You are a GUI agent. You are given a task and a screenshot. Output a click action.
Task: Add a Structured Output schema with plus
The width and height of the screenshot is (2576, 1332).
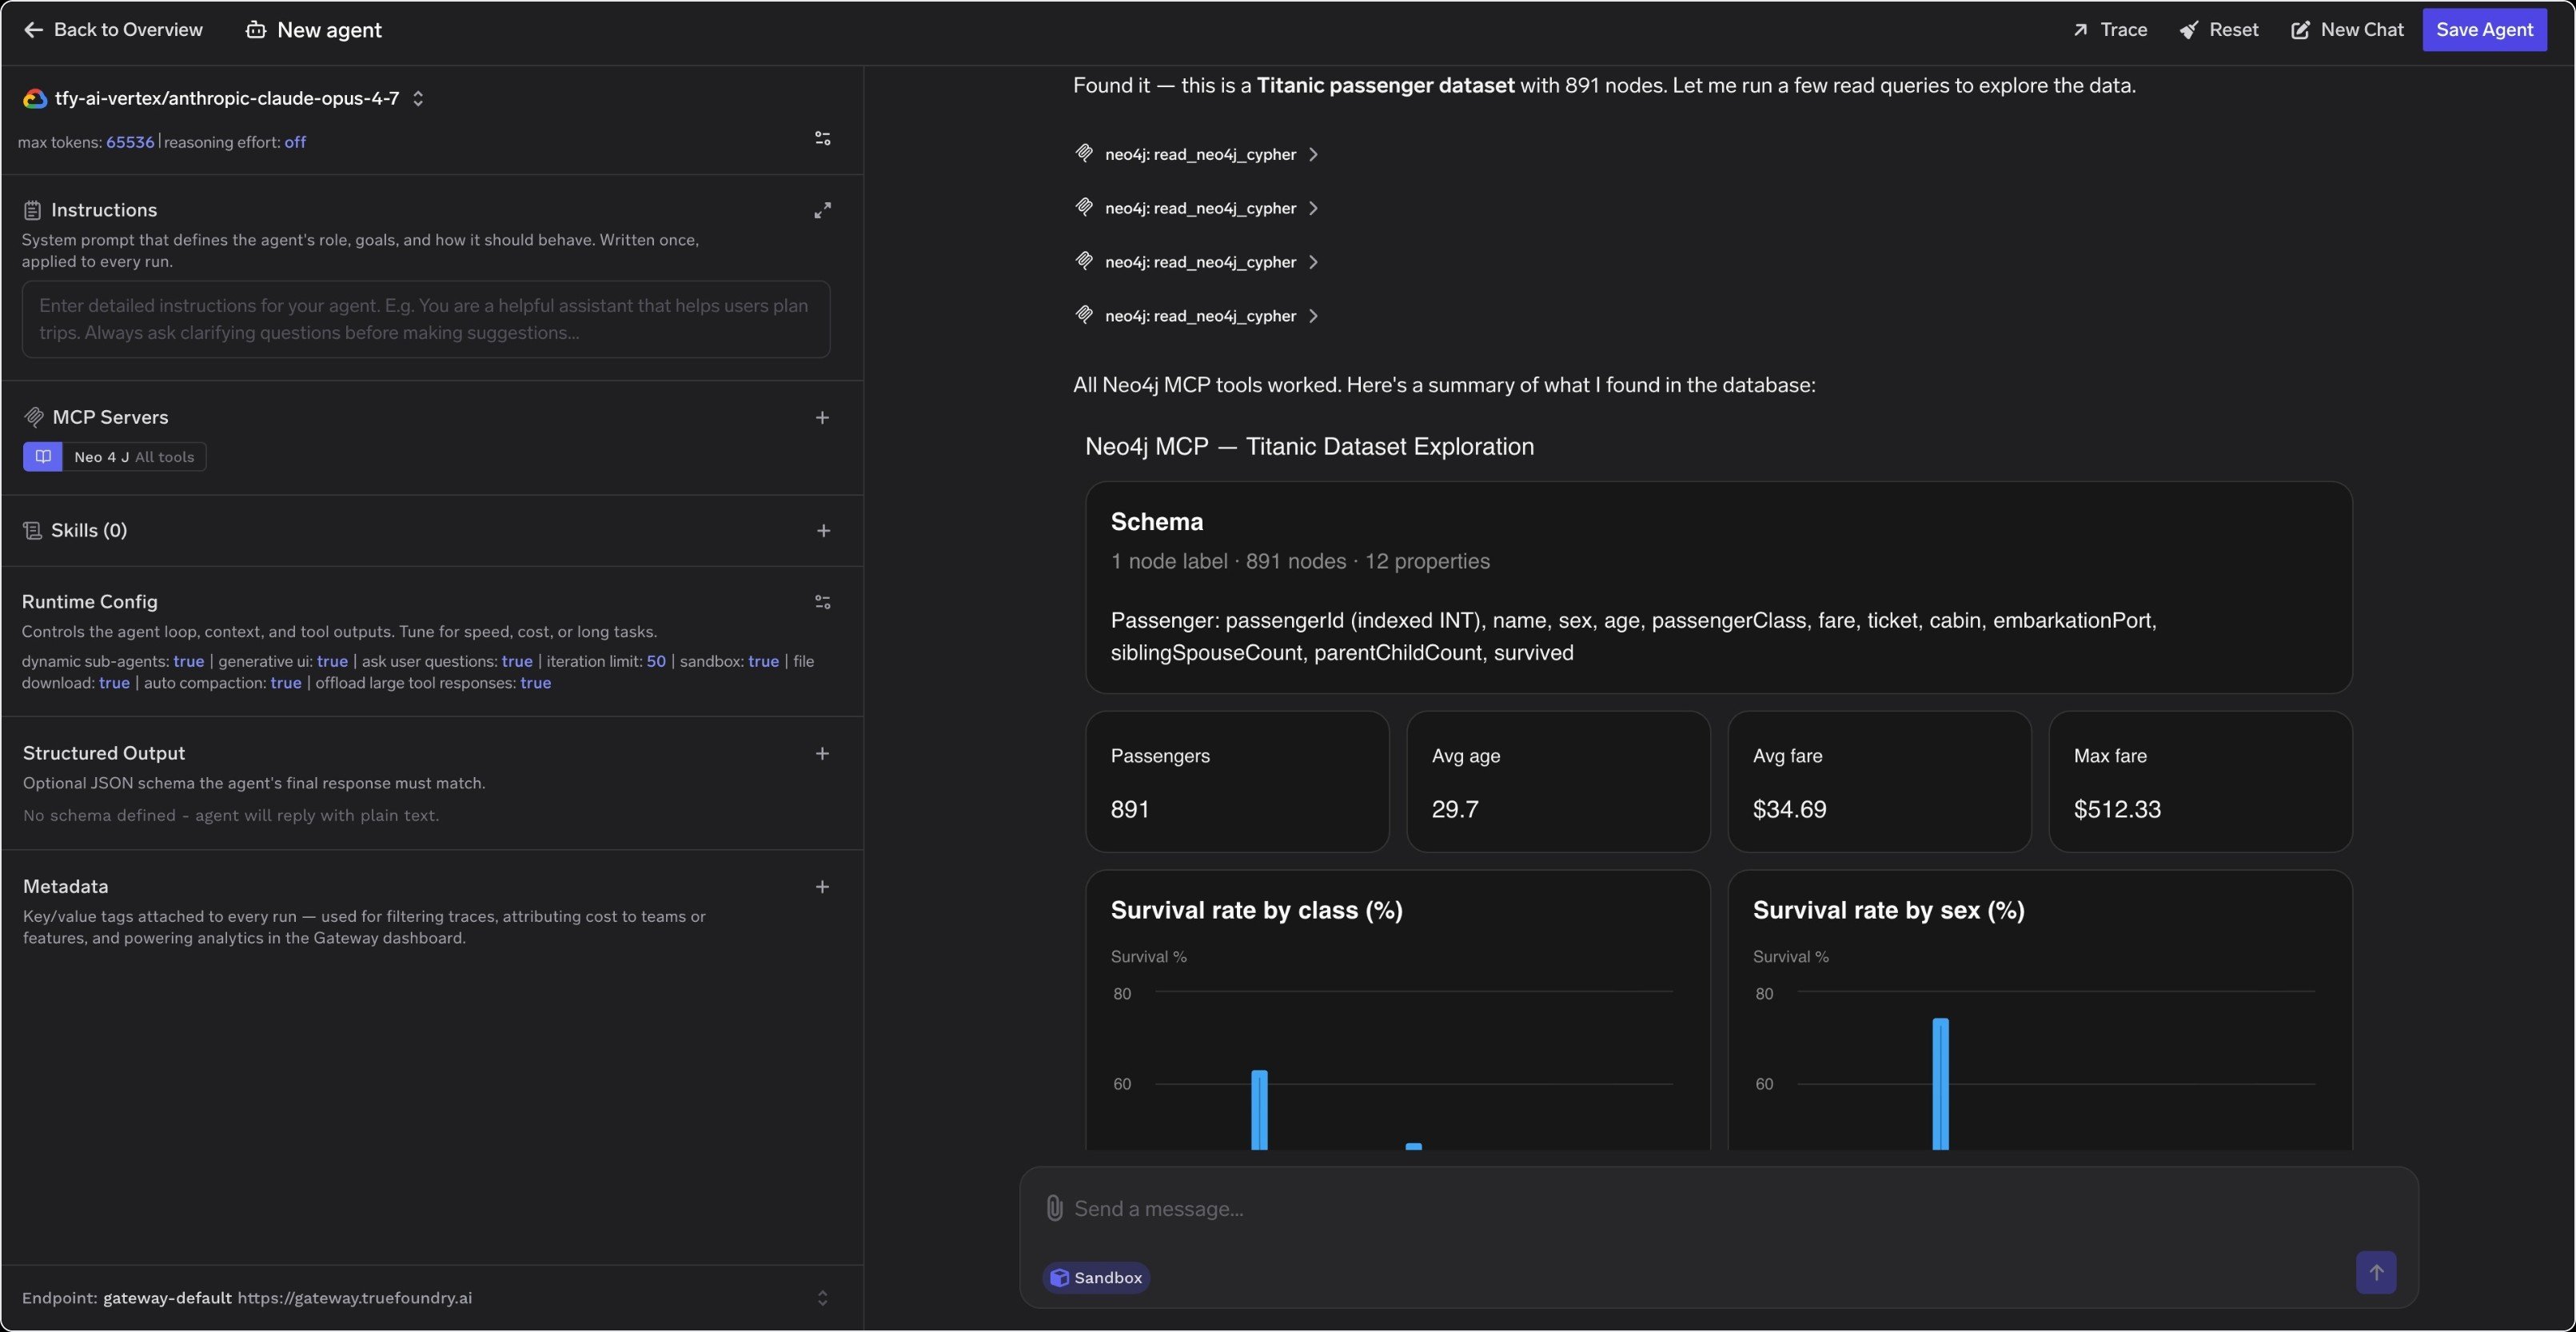pos(822,753)
